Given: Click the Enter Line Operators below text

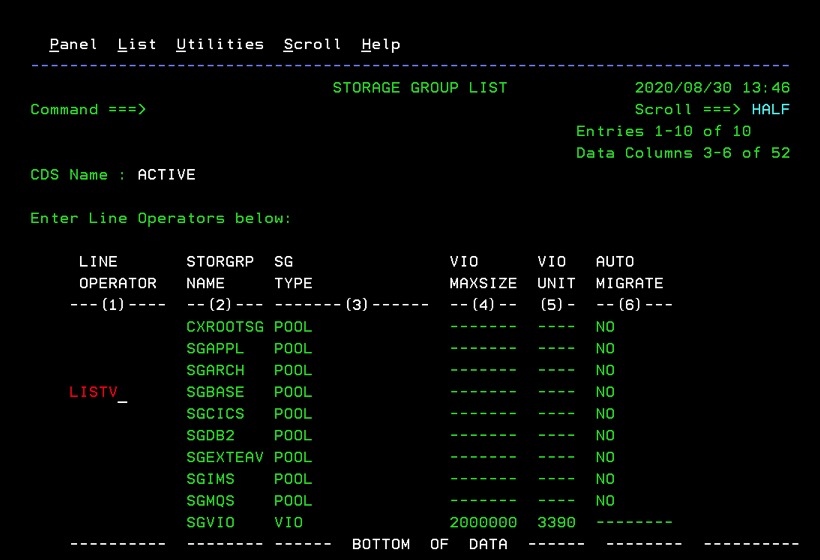Looking at the screenshot, I should tap(161, 218).
